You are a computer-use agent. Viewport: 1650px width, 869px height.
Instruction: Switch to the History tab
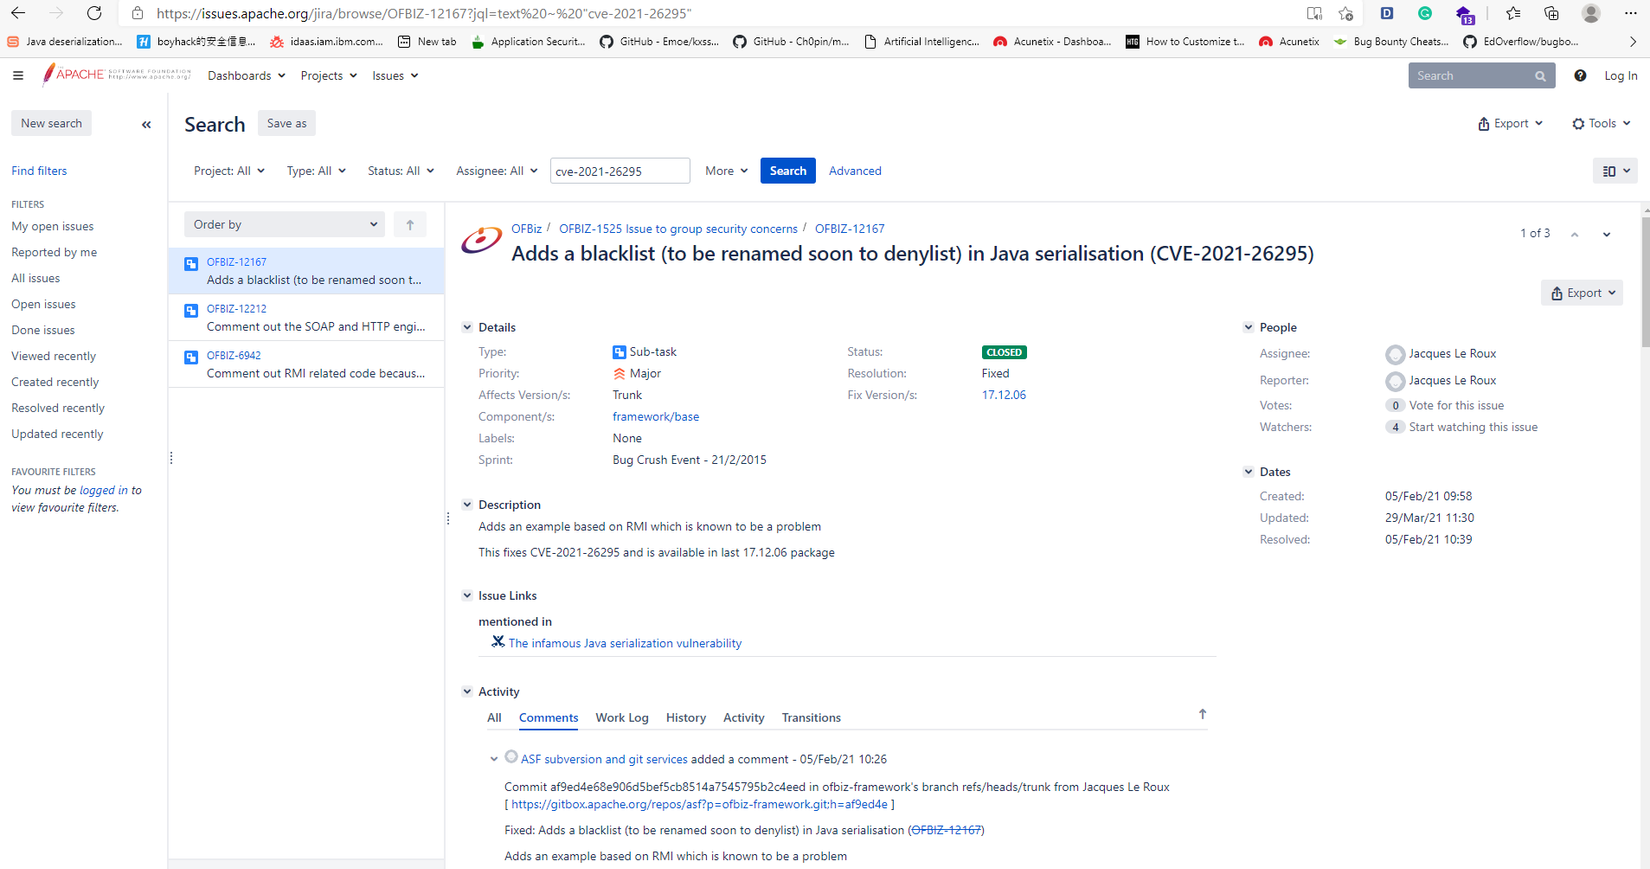pos(685,718)
